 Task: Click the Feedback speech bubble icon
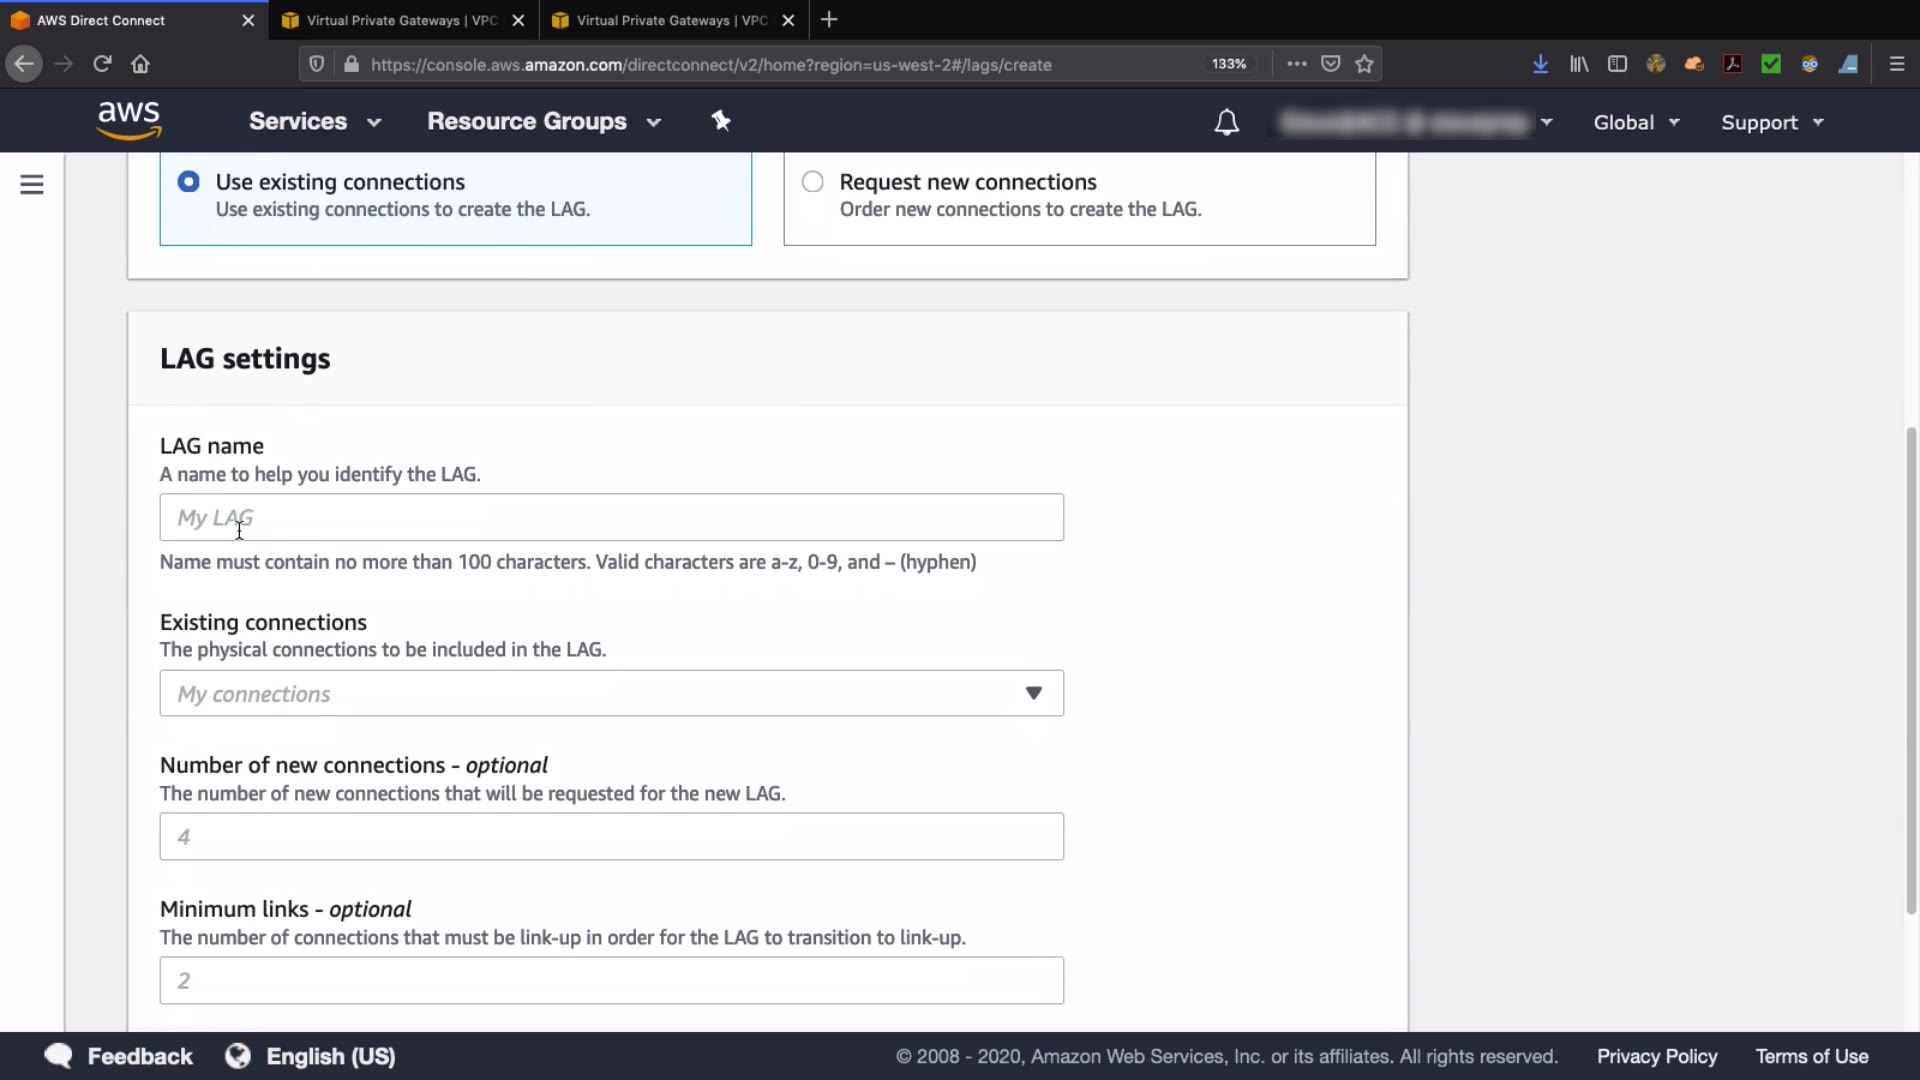[58, 1056]
